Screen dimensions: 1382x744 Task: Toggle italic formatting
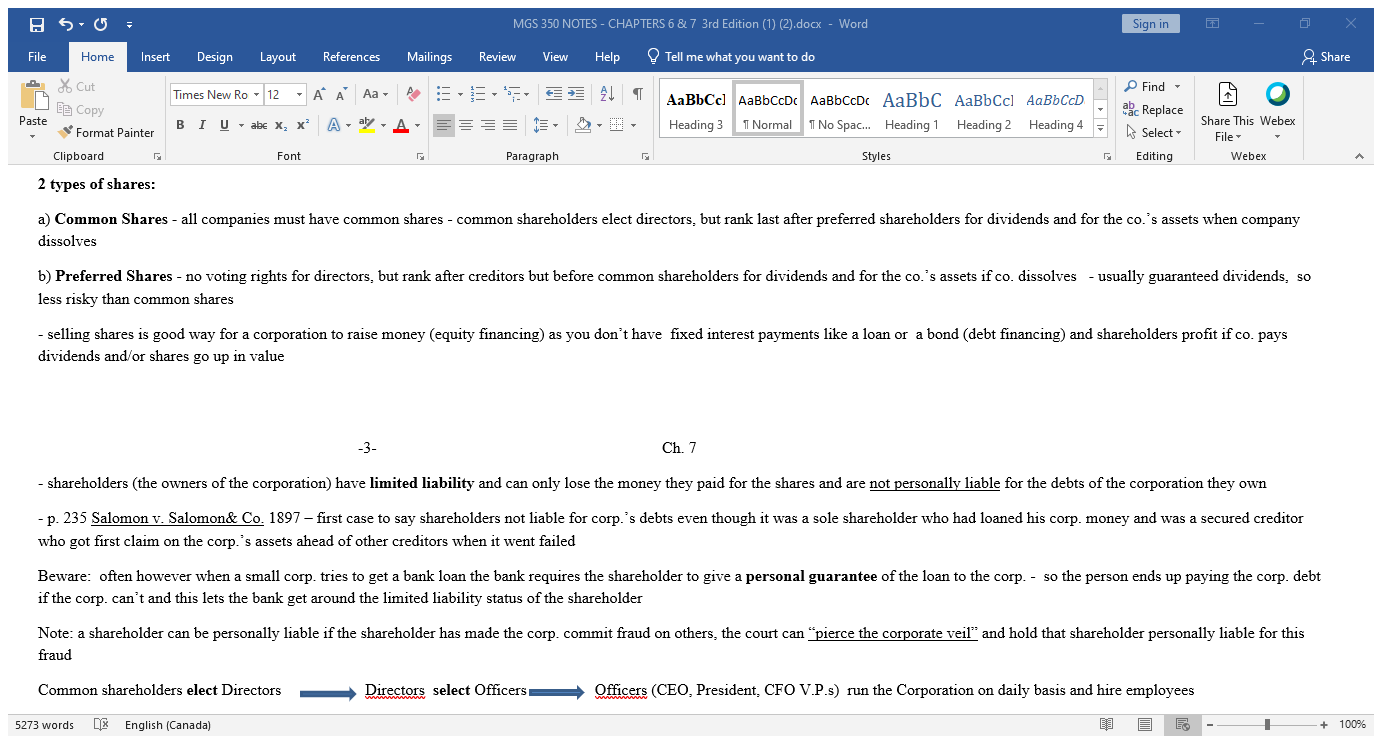pos(202,124)
